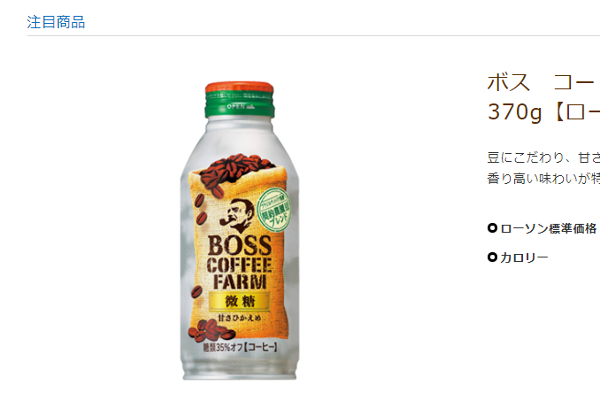600x400 pixels.
Task: Click the description line starting 香り高い味わい
Action: 543,178
